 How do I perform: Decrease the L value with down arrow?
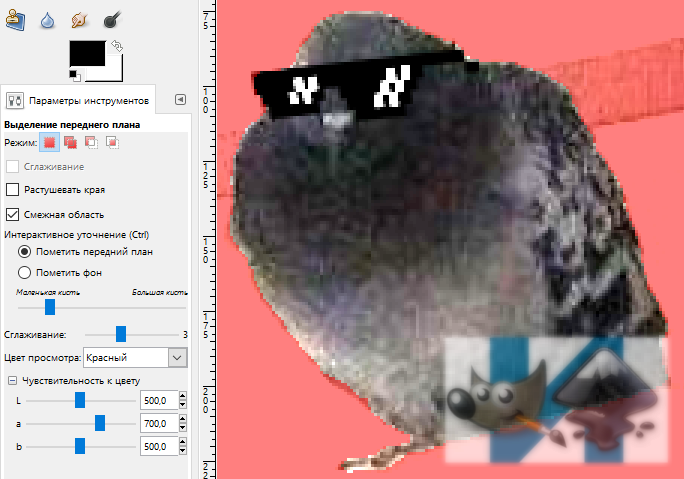(x=183, y=405)
